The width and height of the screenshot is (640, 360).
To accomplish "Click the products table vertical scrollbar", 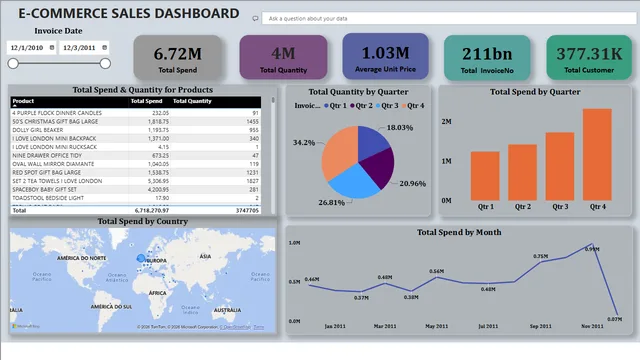I will click(273, 155).
